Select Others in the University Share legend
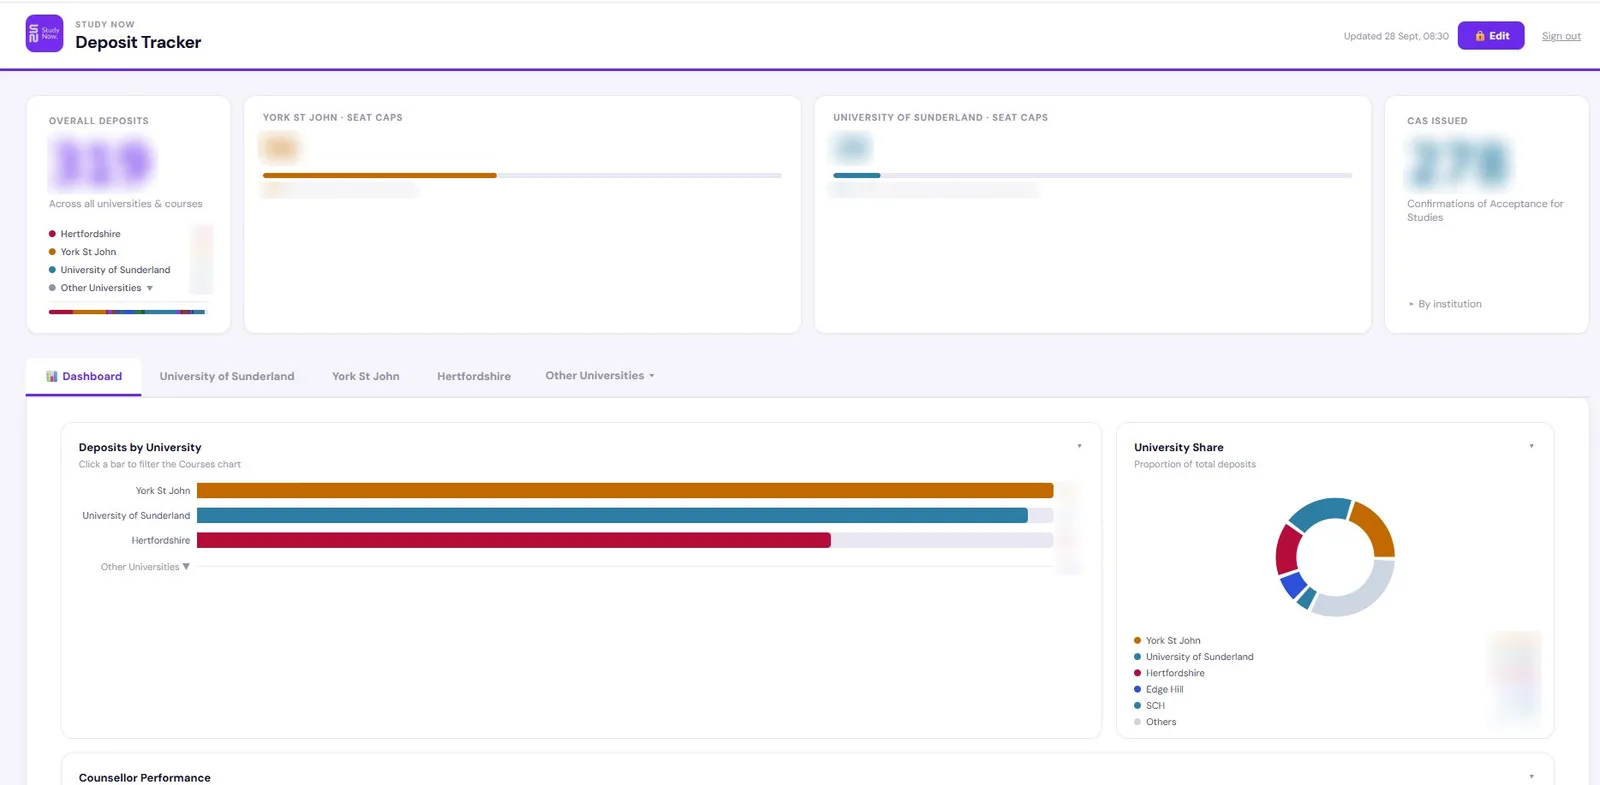Screen dimensions: 1600x785 (1155, 722)
